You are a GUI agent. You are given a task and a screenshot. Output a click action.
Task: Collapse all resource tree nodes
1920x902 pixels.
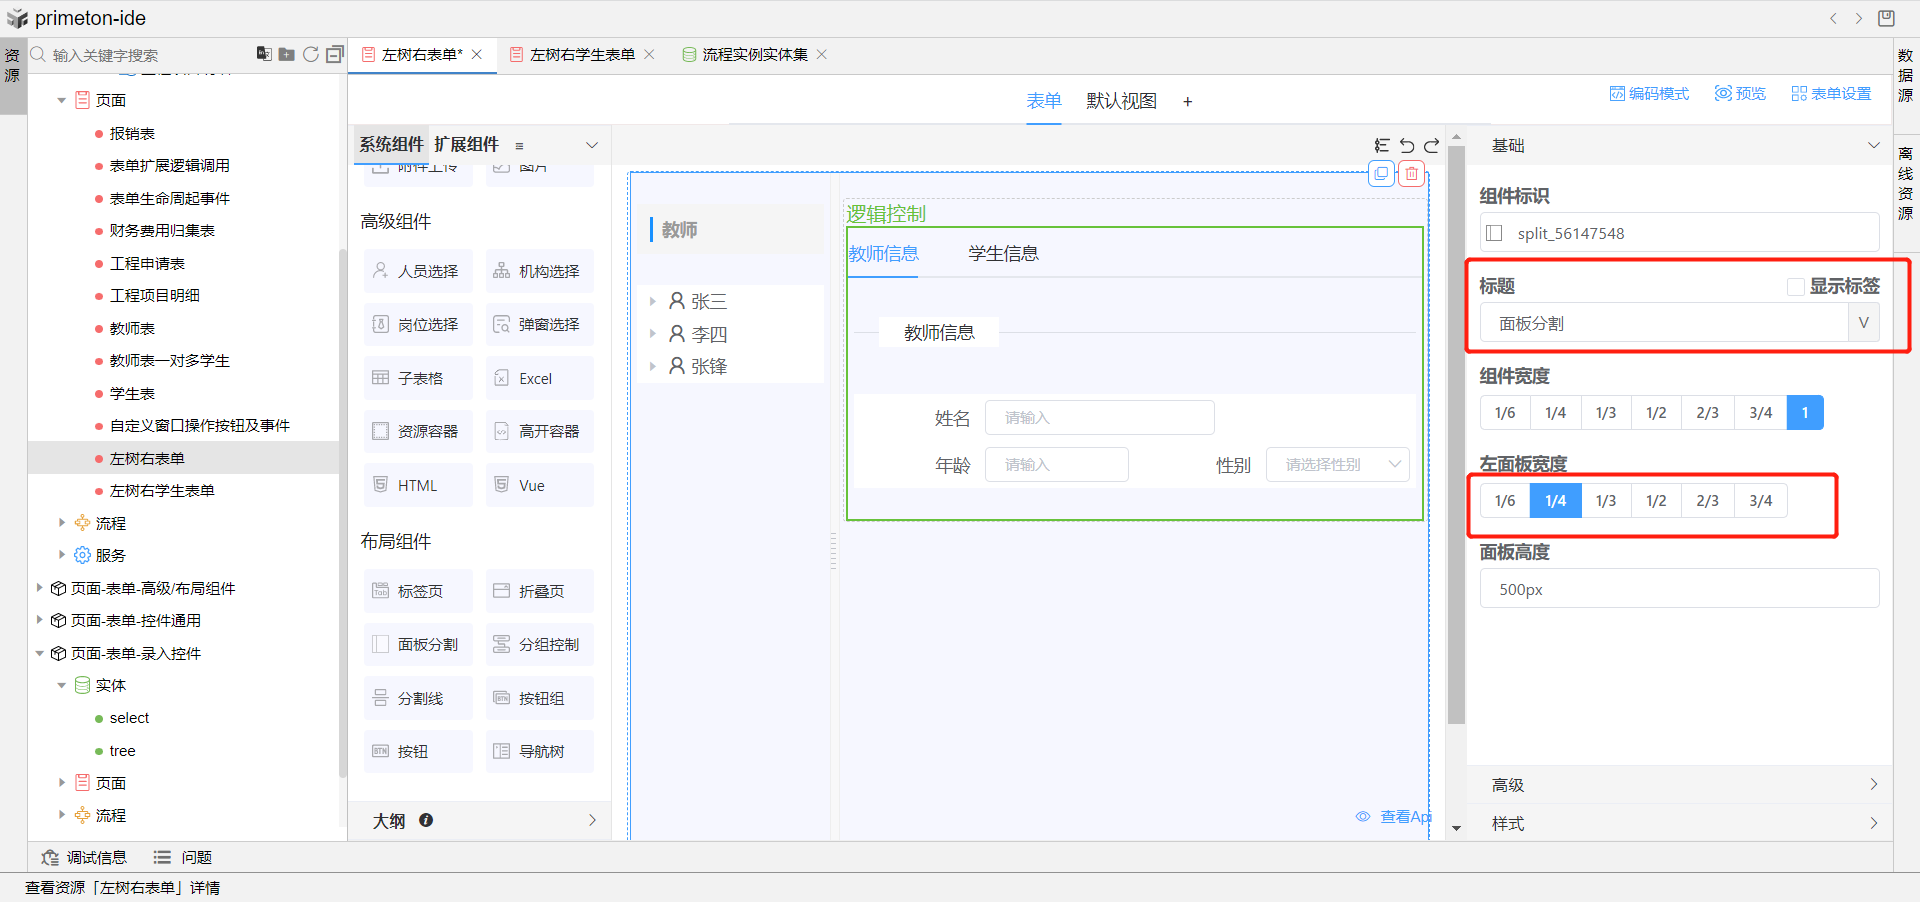(334, 54)
